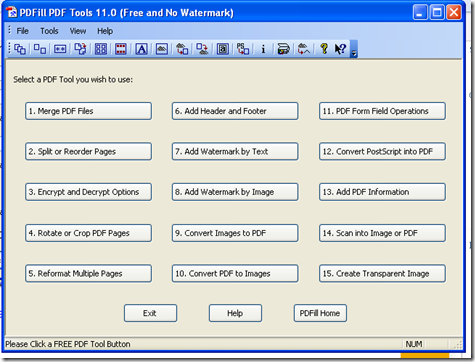Choose '3. Encrypt and Decrypt Options'
Image resolution: width=475 pixels, height=362 pixels.
click(x=88, y=192)
